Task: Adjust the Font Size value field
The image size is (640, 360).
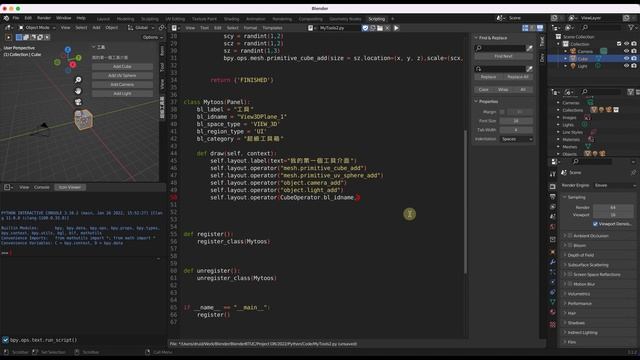Action: [x=516, y=121]
